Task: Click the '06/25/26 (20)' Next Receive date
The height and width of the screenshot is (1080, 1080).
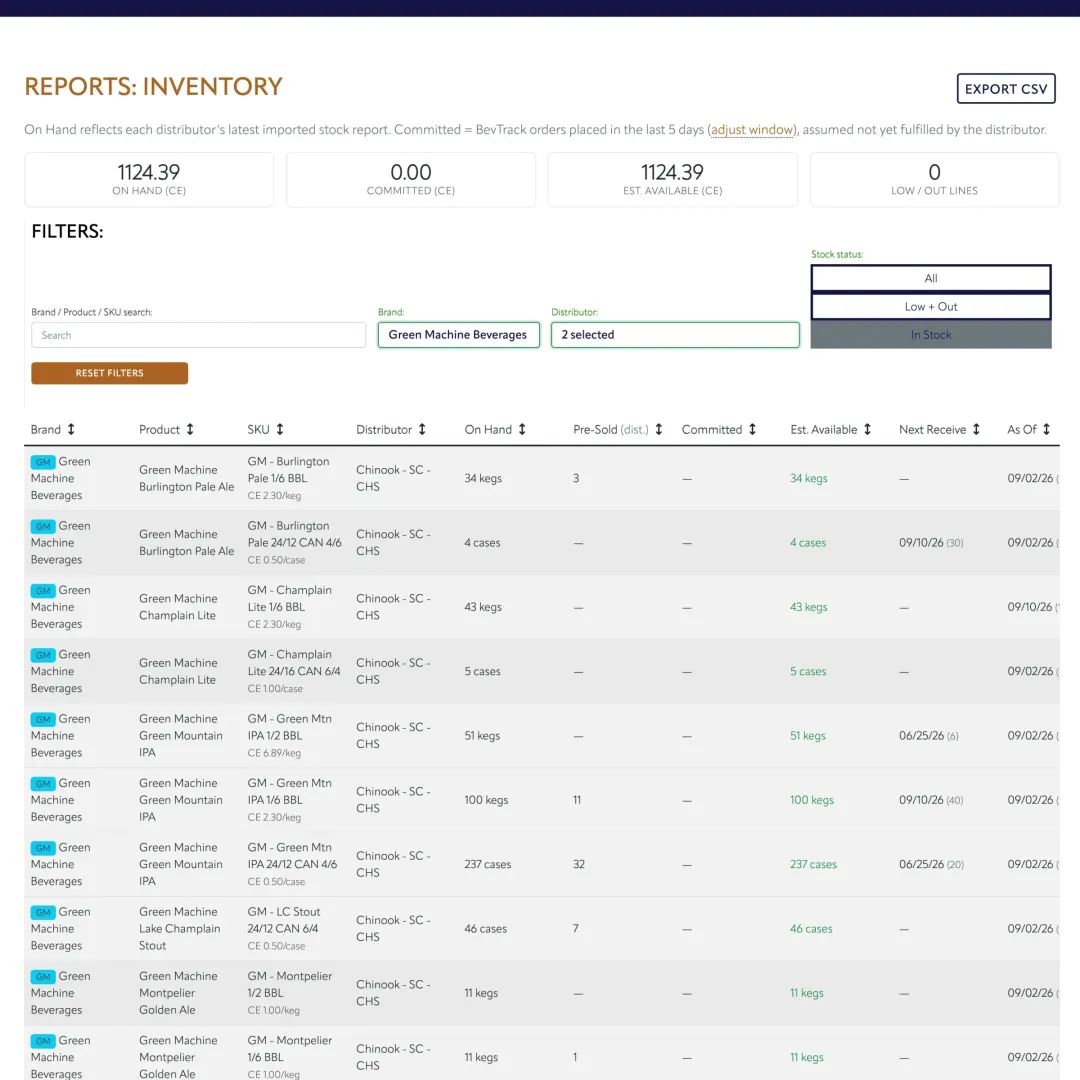Action: 931,864
